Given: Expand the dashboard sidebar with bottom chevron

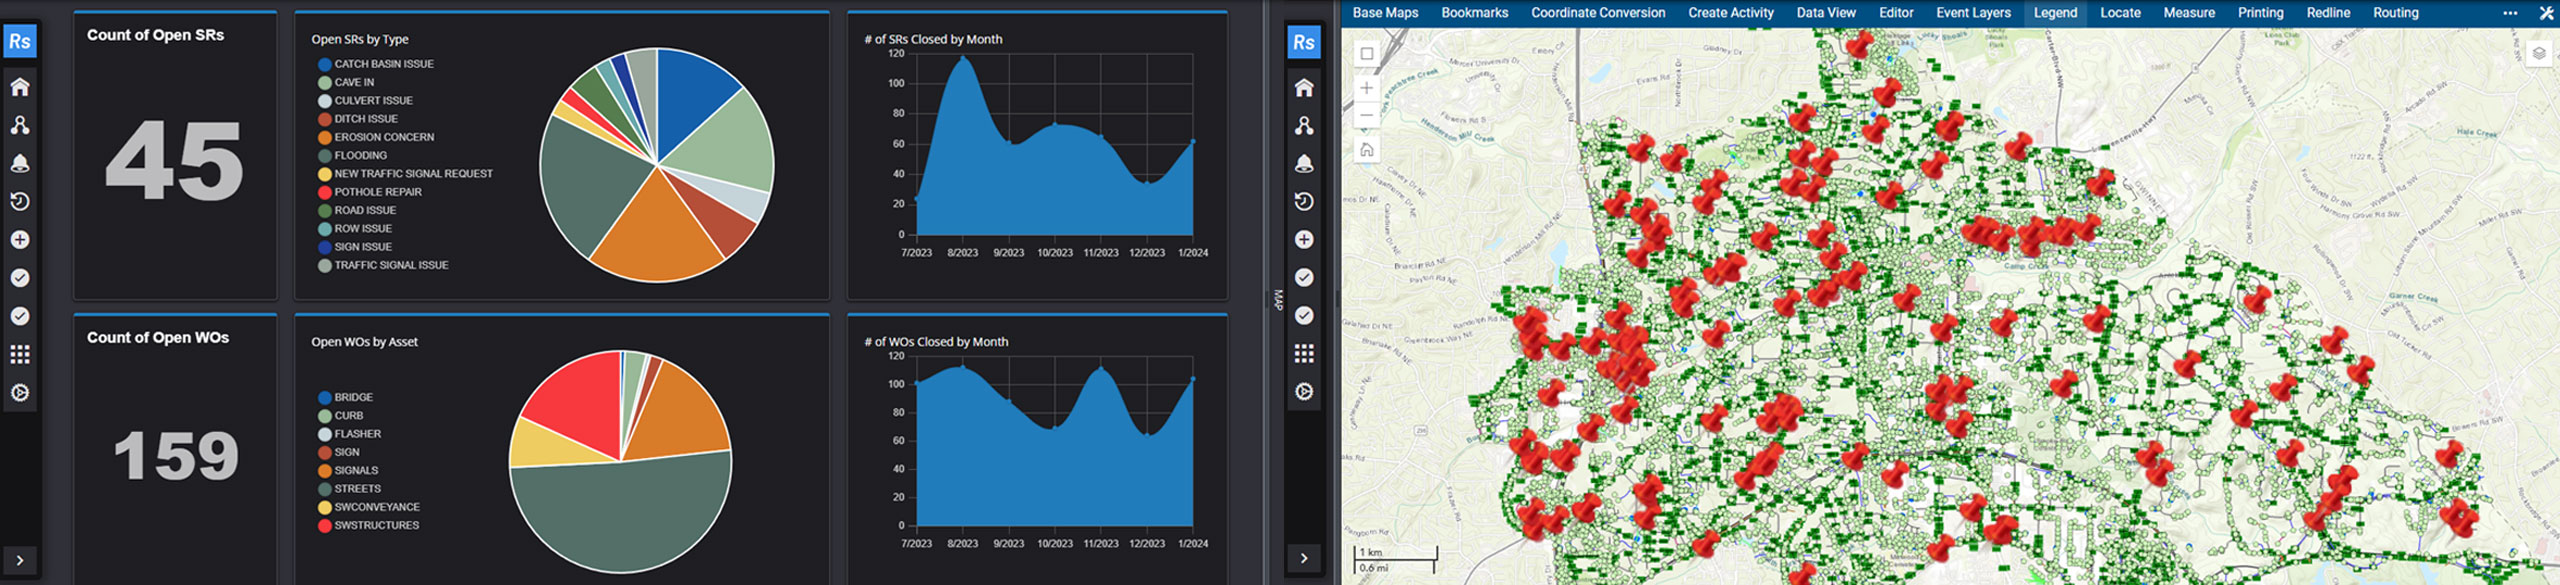Looking at the screenshot, I should pyautogui.click(x=20, y=559).
